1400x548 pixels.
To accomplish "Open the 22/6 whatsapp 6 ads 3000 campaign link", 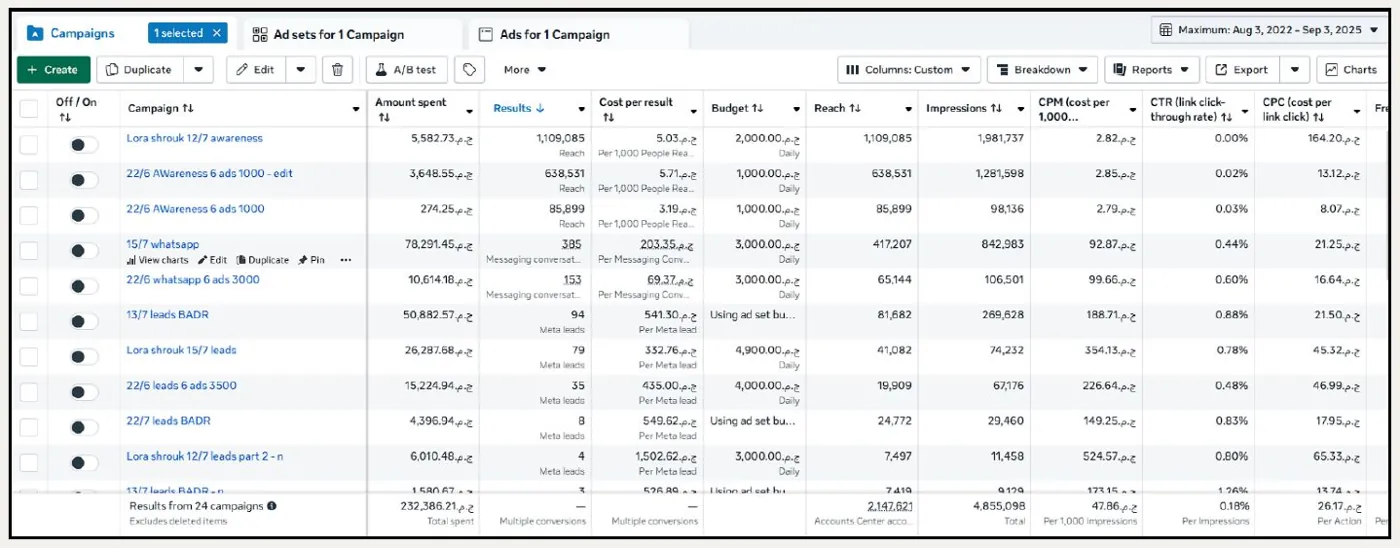I will (x=192, y=279).
